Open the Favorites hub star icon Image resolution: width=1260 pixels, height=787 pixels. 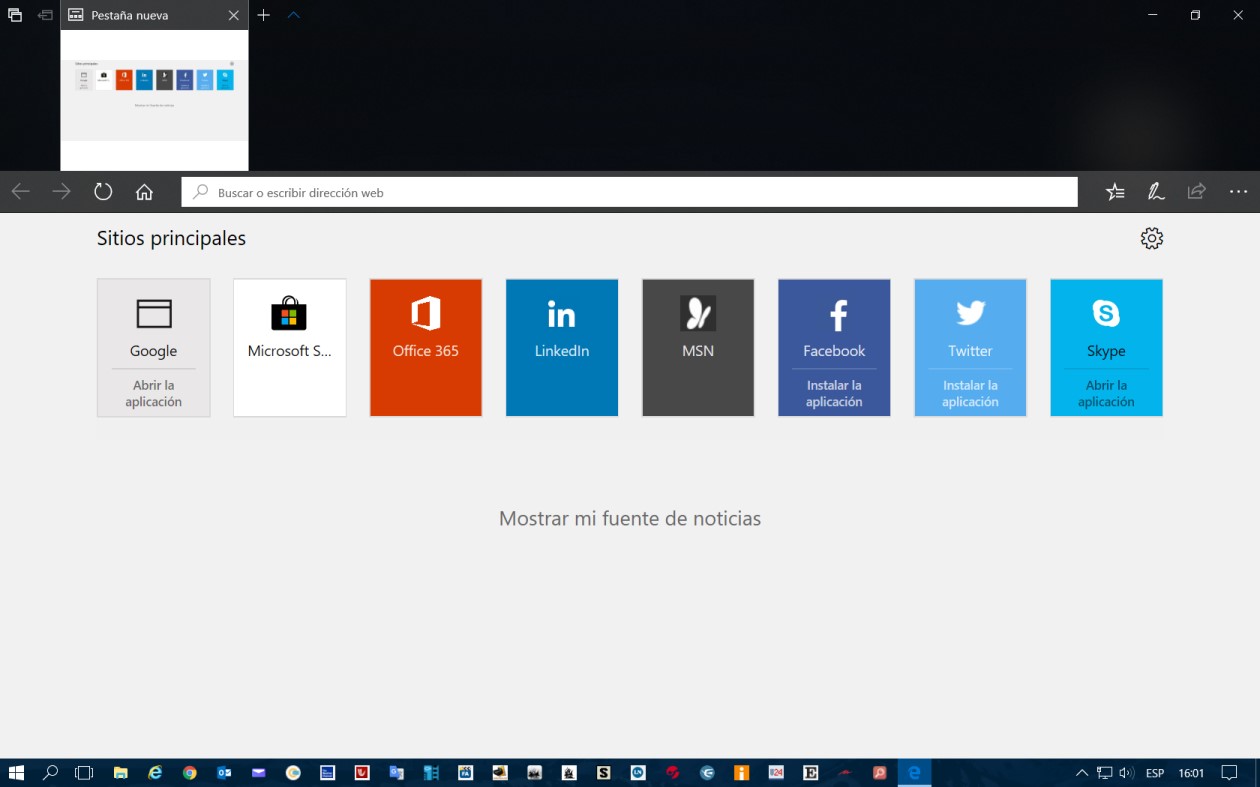point(1115,192)
